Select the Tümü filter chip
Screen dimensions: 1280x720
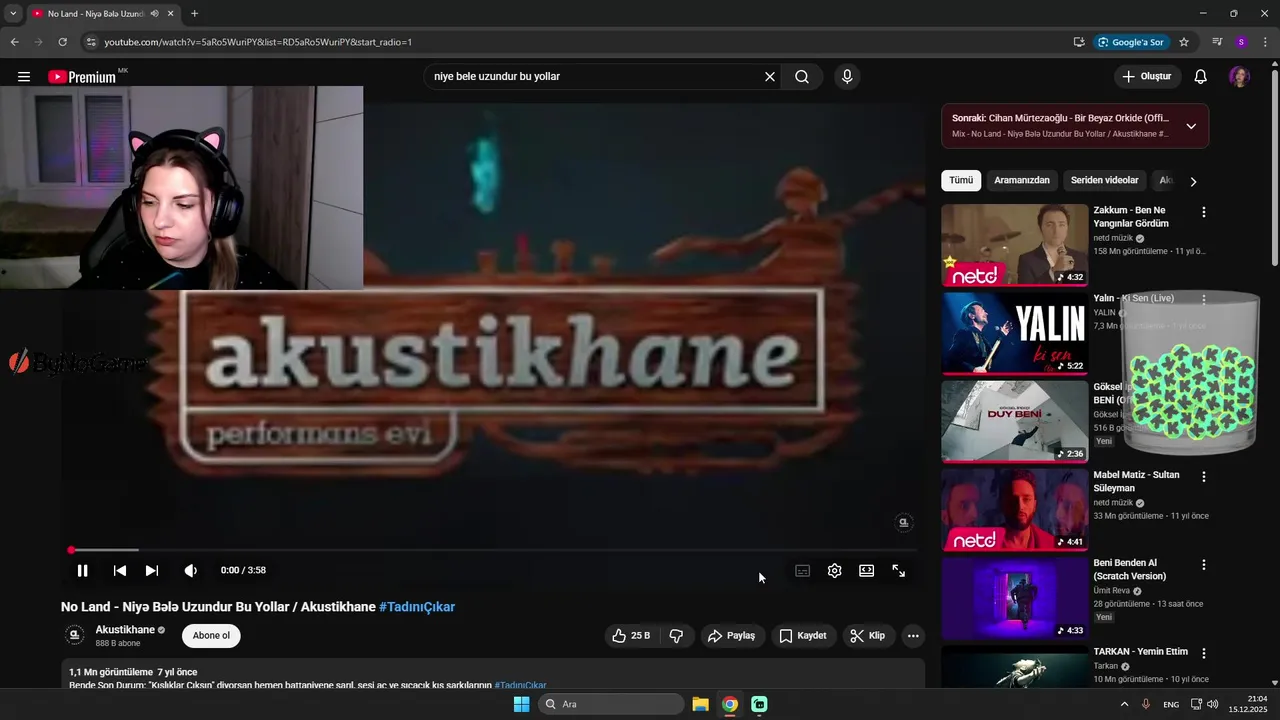pyautogui.click(x=961, y=181)
